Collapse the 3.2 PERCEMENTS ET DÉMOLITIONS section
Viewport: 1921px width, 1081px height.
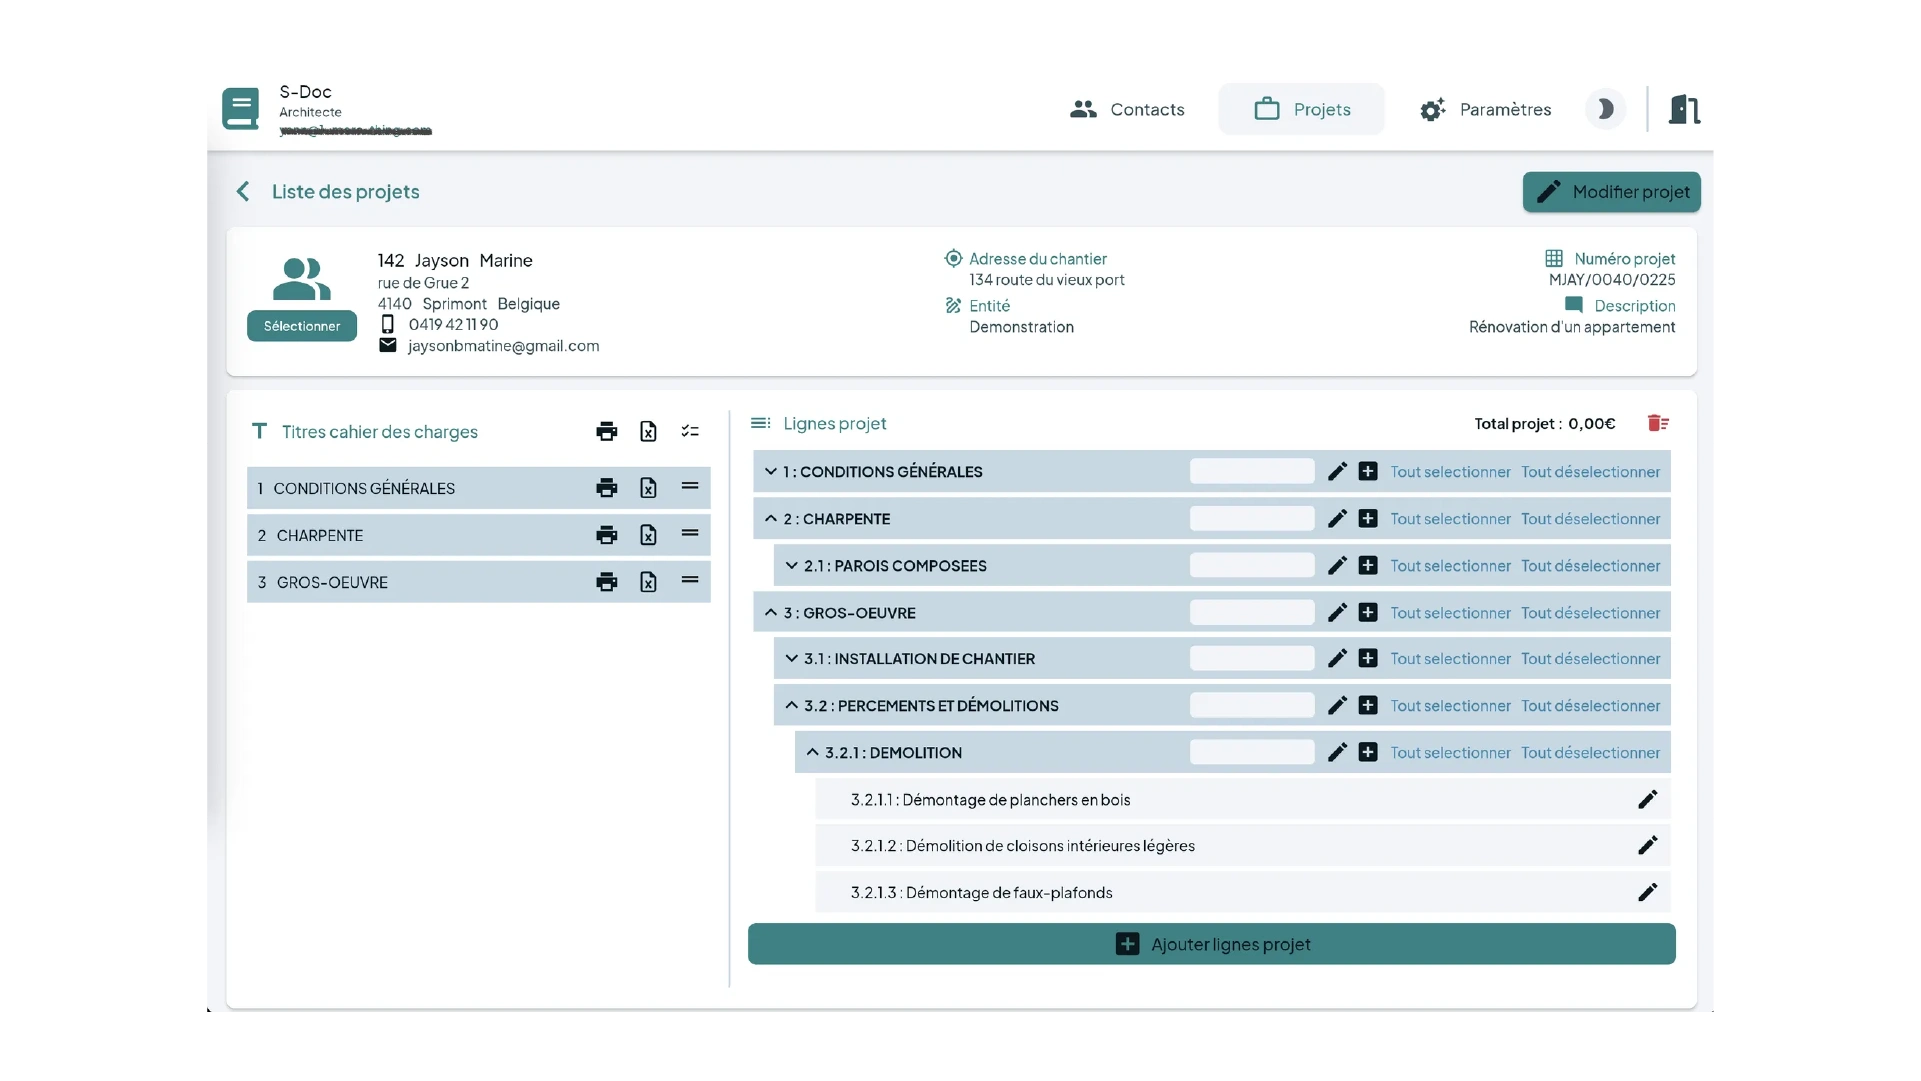(791, 706)
